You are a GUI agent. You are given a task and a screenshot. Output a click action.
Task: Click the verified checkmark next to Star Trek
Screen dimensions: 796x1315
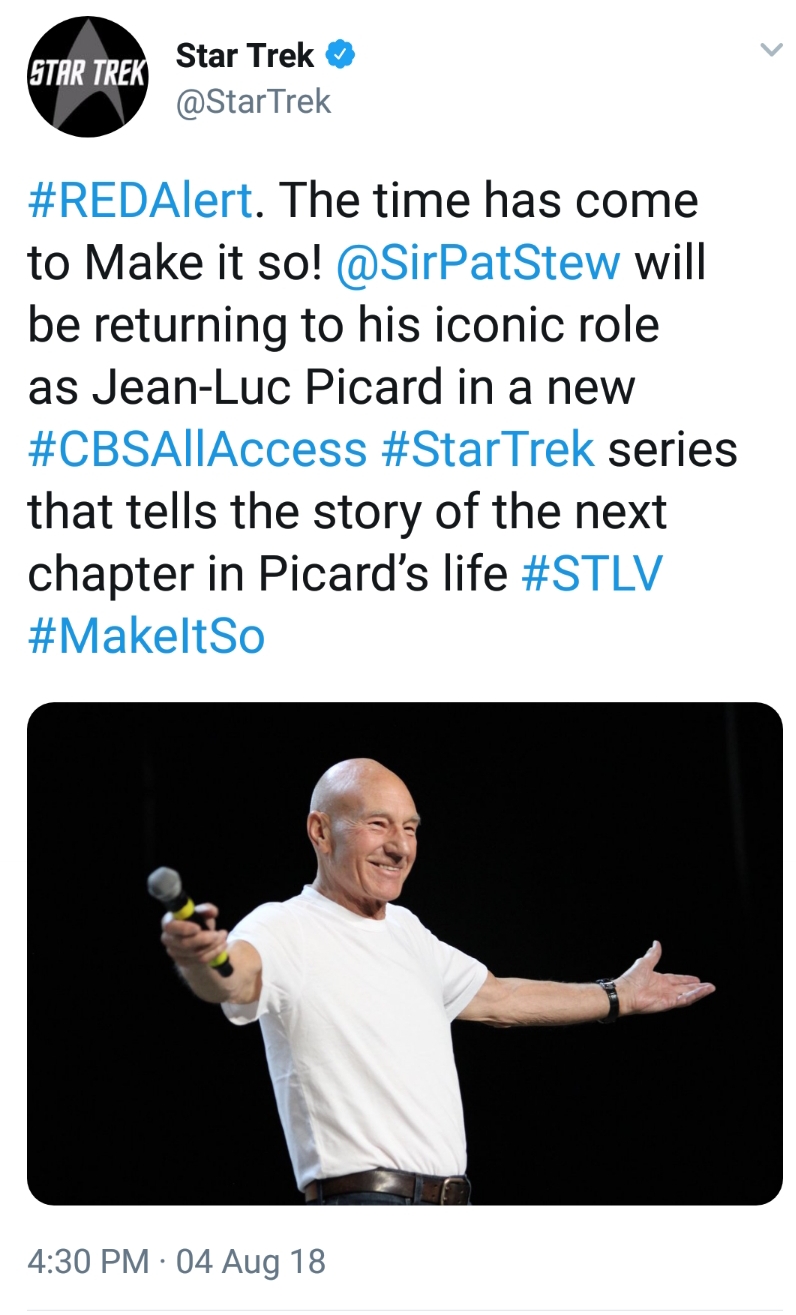[x=339, y=56]
